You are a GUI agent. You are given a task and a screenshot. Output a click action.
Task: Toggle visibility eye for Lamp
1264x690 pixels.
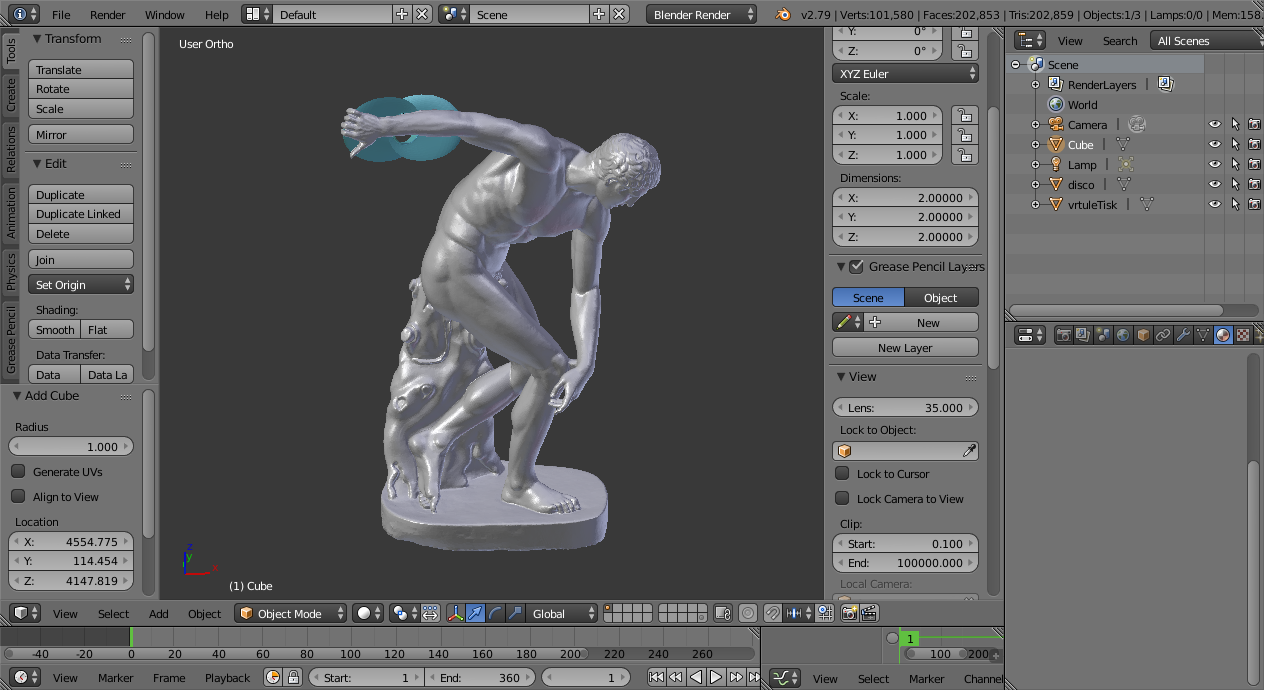(1215, 165)
